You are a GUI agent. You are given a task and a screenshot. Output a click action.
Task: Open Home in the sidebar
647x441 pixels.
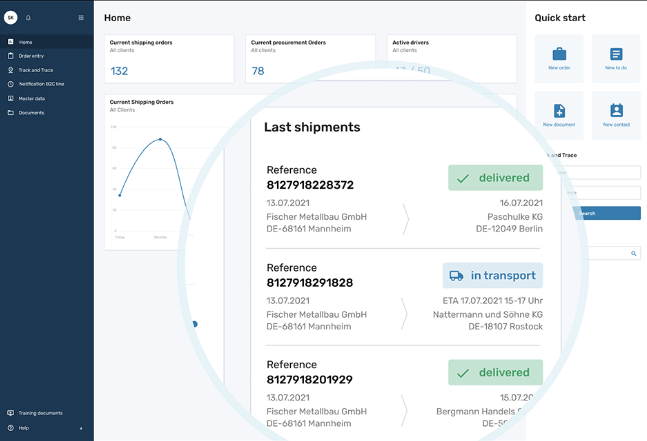(47, 42)
